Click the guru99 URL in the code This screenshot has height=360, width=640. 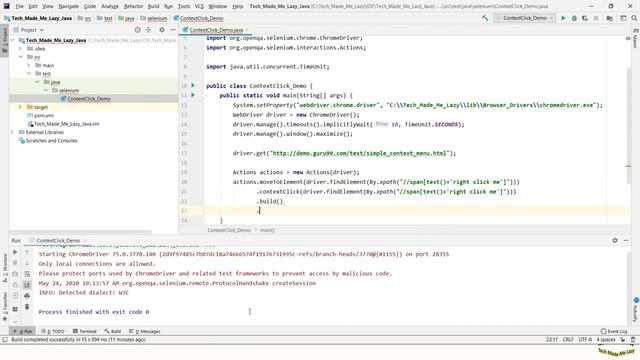(x=359, y=153)
